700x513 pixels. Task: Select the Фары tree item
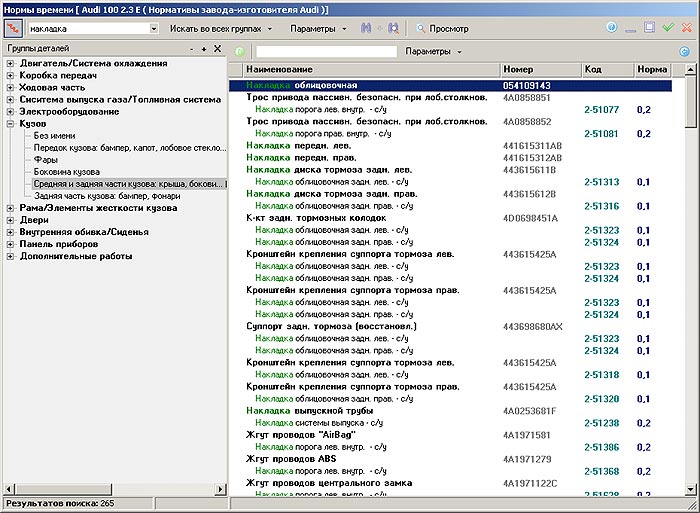point(45,159)
